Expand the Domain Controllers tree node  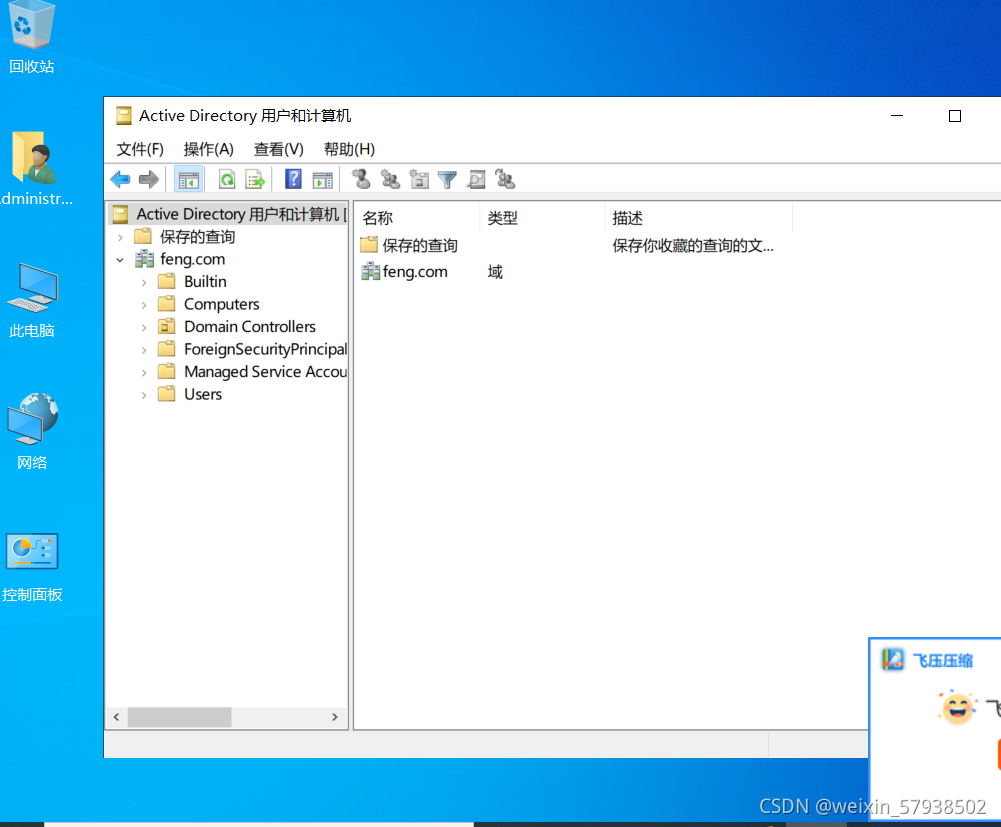[144, 327]
